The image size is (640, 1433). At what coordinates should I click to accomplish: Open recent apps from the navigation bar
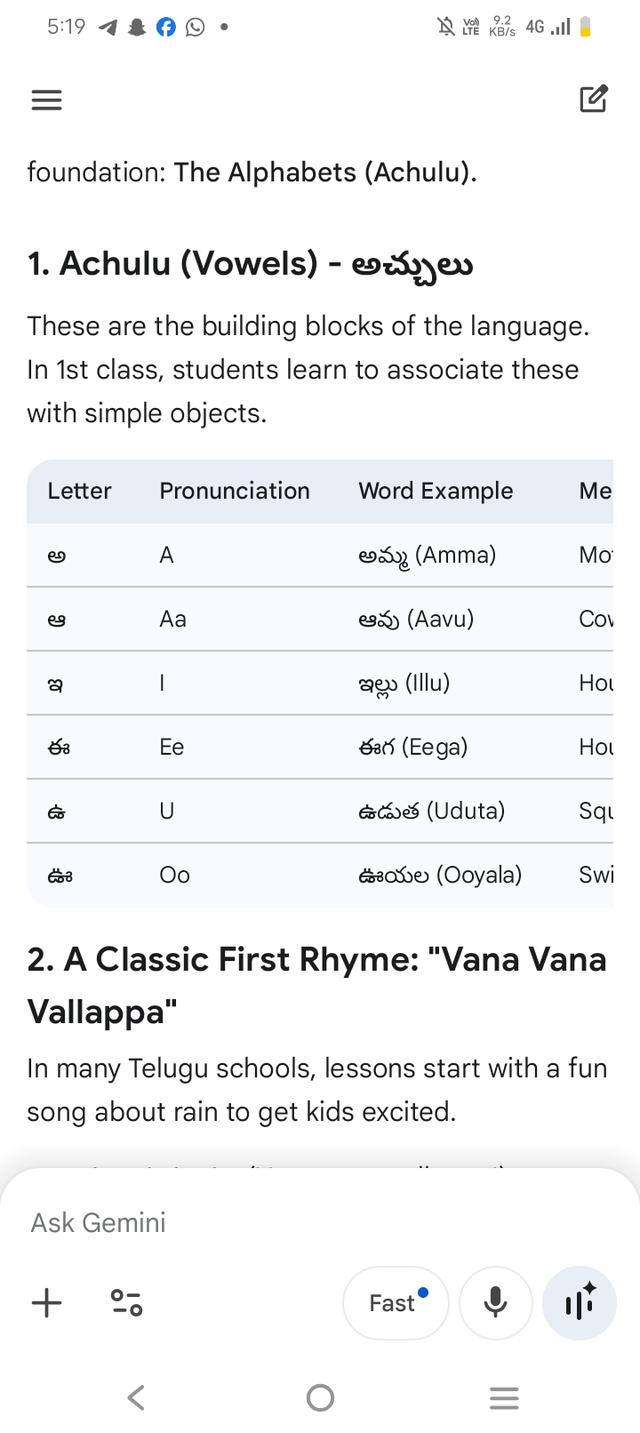pos(504,1398)
